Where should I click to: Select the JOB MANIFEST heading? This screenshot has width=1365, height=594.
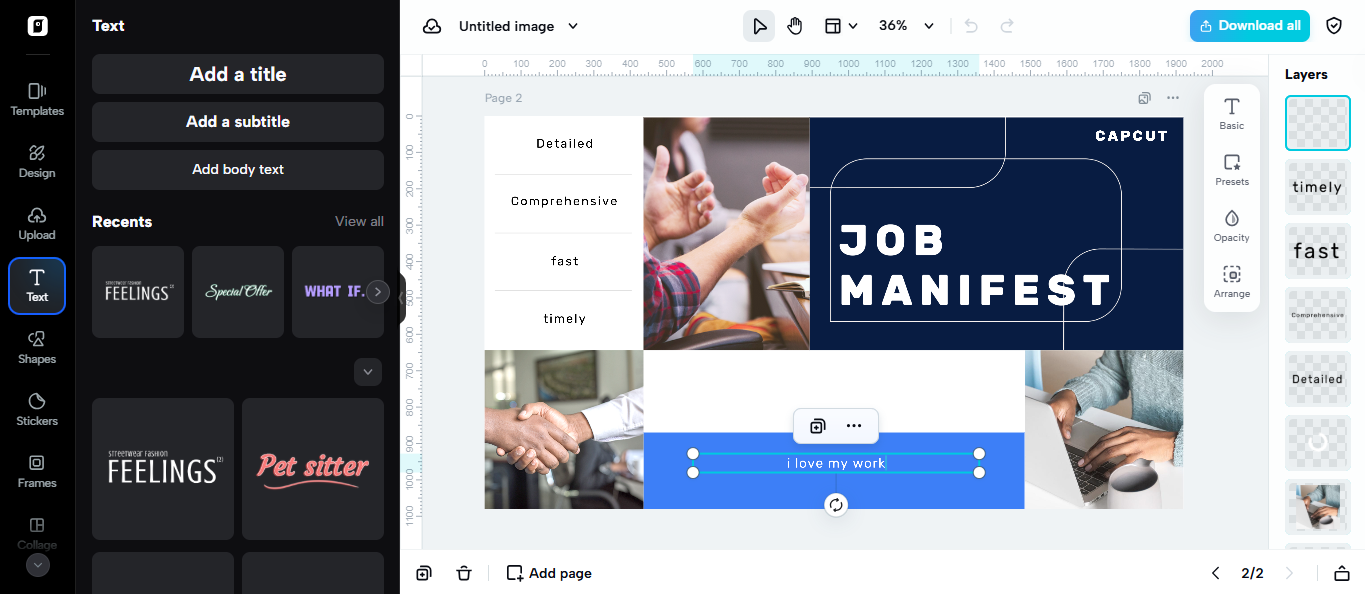pyautogui.click(x=975, y=266)
